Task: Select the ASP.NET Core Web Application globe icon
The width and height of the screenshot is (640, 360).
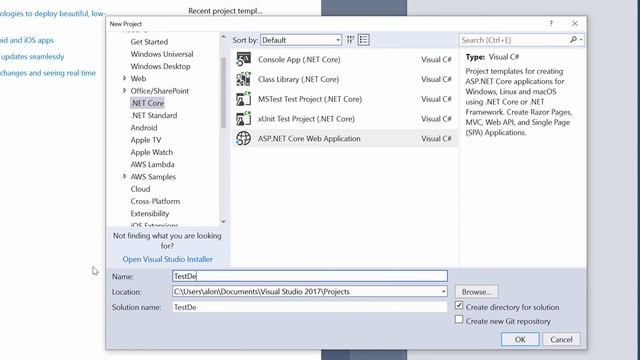Action: click(x=244, y=138)
